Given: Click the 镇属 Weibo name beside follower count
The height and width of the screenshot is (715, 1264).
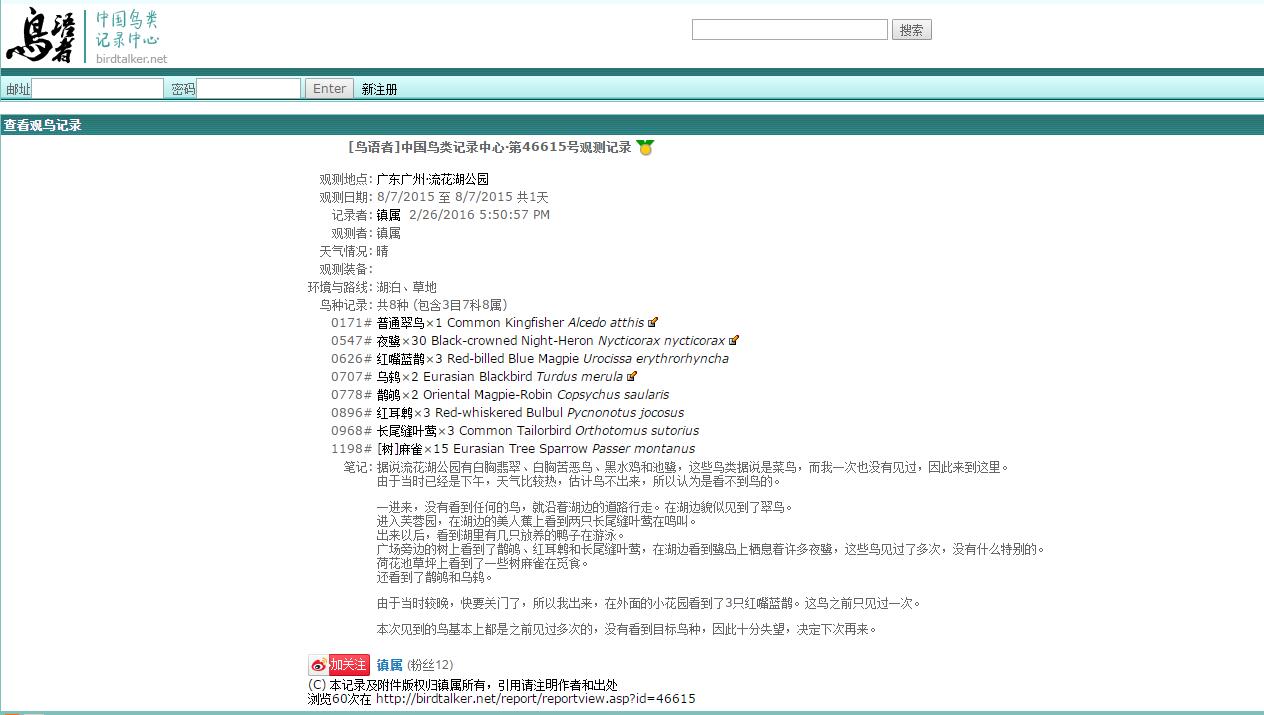Looking at the screenshot, I should [389, 665].
